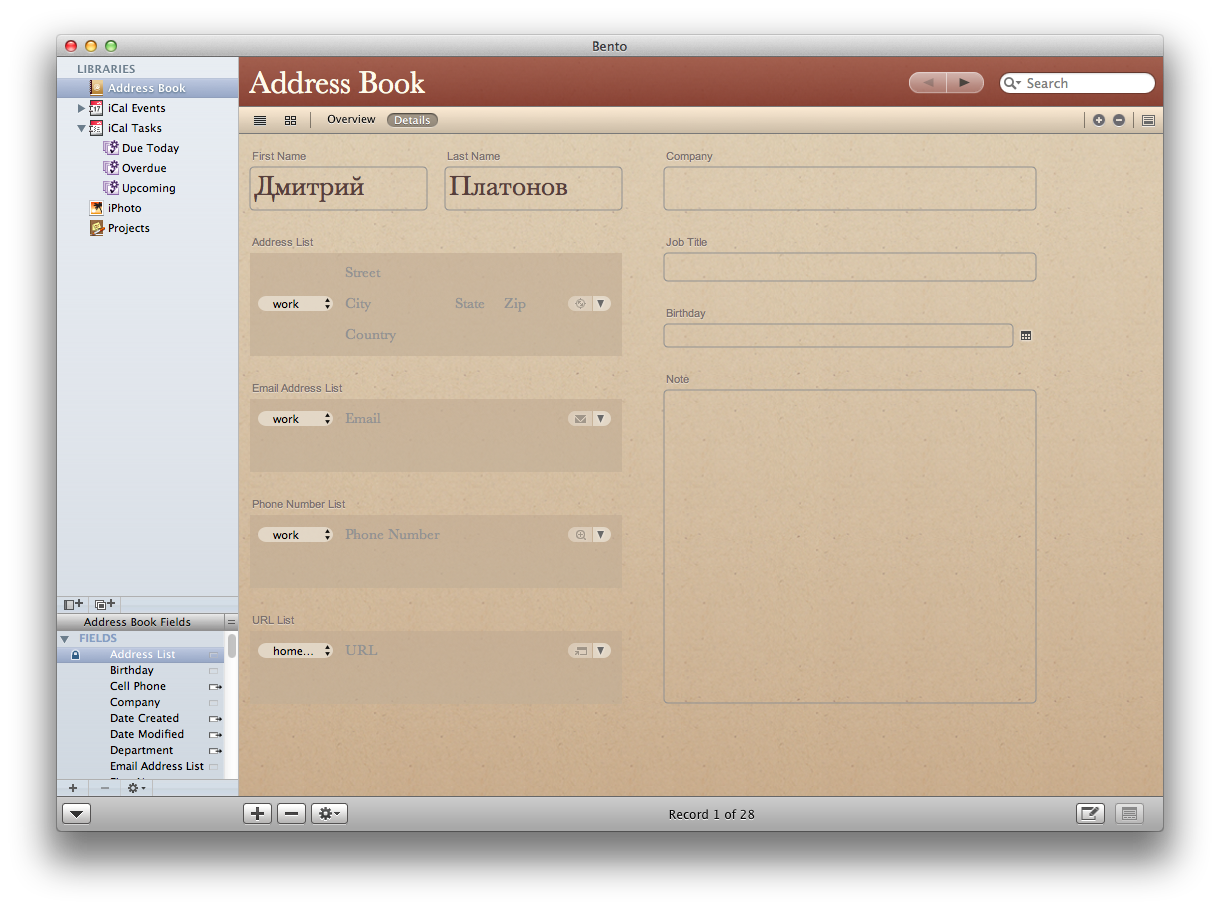1220x910 pixels.
Task: Toggle the table split view button bottom right
Action: pos(1129,814)
